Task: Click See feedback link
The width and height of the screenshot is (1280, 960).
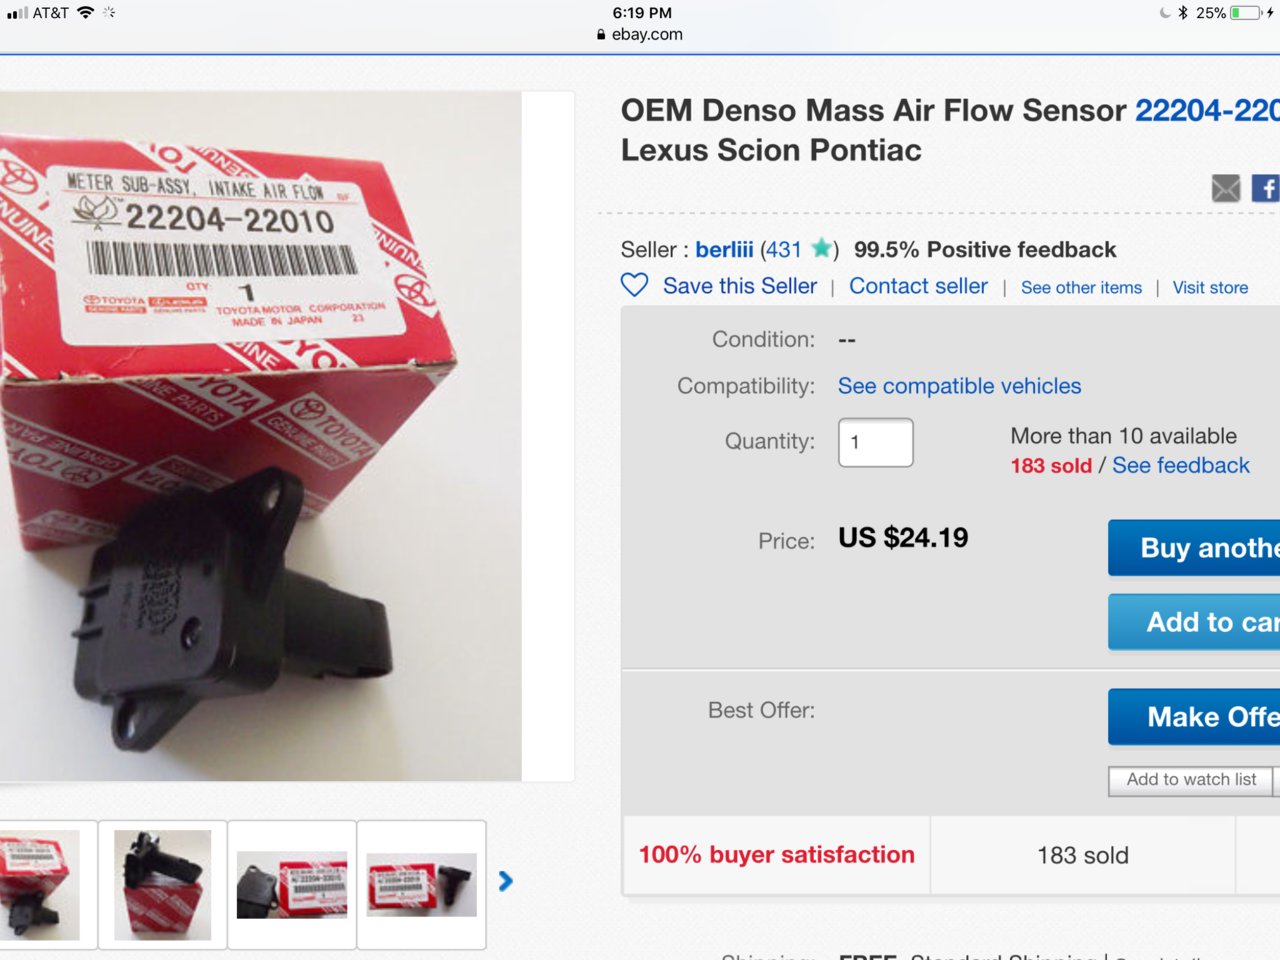Action: [x=1181, y=466]
